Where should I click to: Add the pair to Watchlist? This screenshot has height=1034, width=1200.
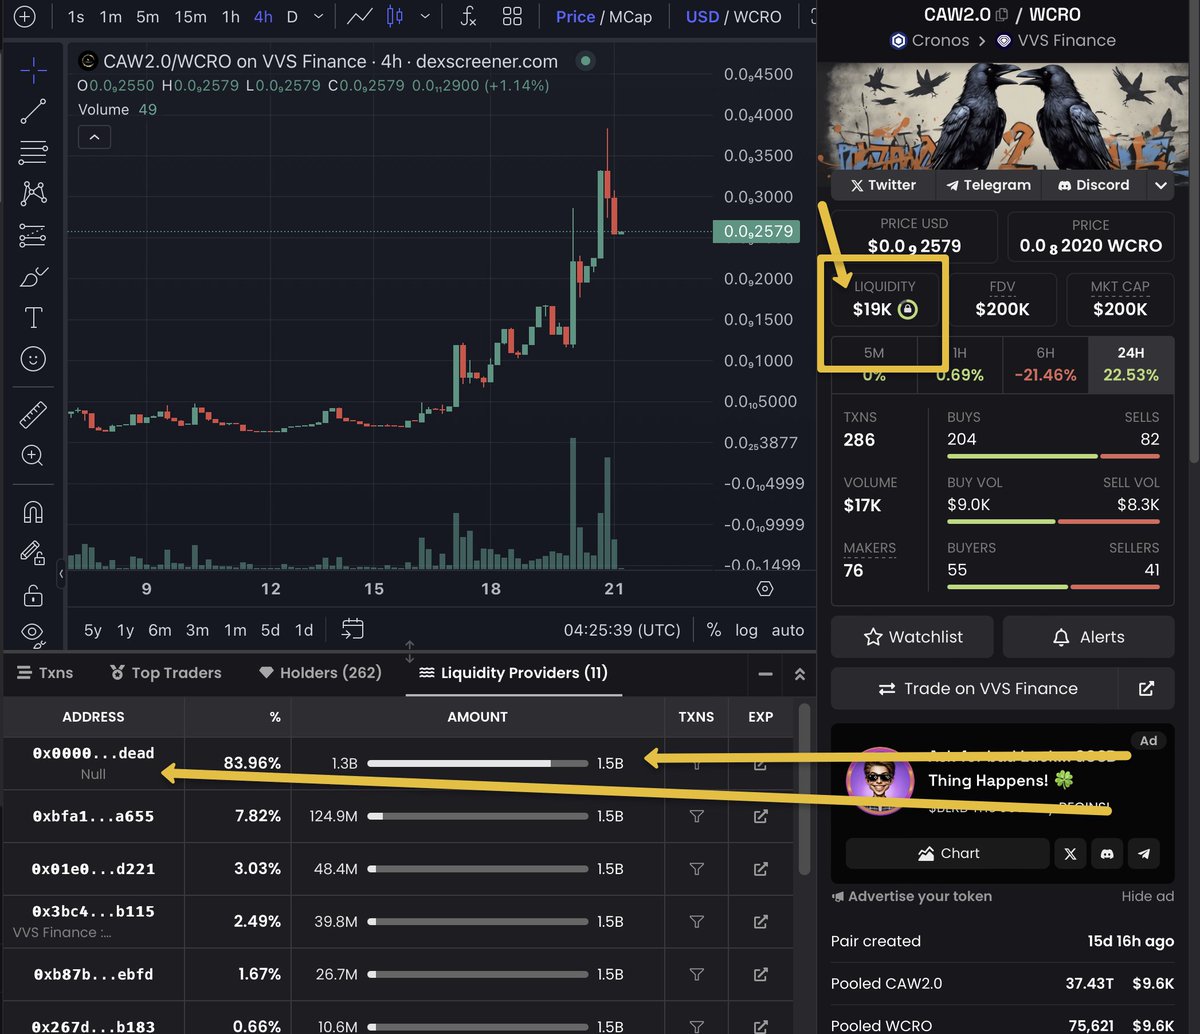point(912,637)
